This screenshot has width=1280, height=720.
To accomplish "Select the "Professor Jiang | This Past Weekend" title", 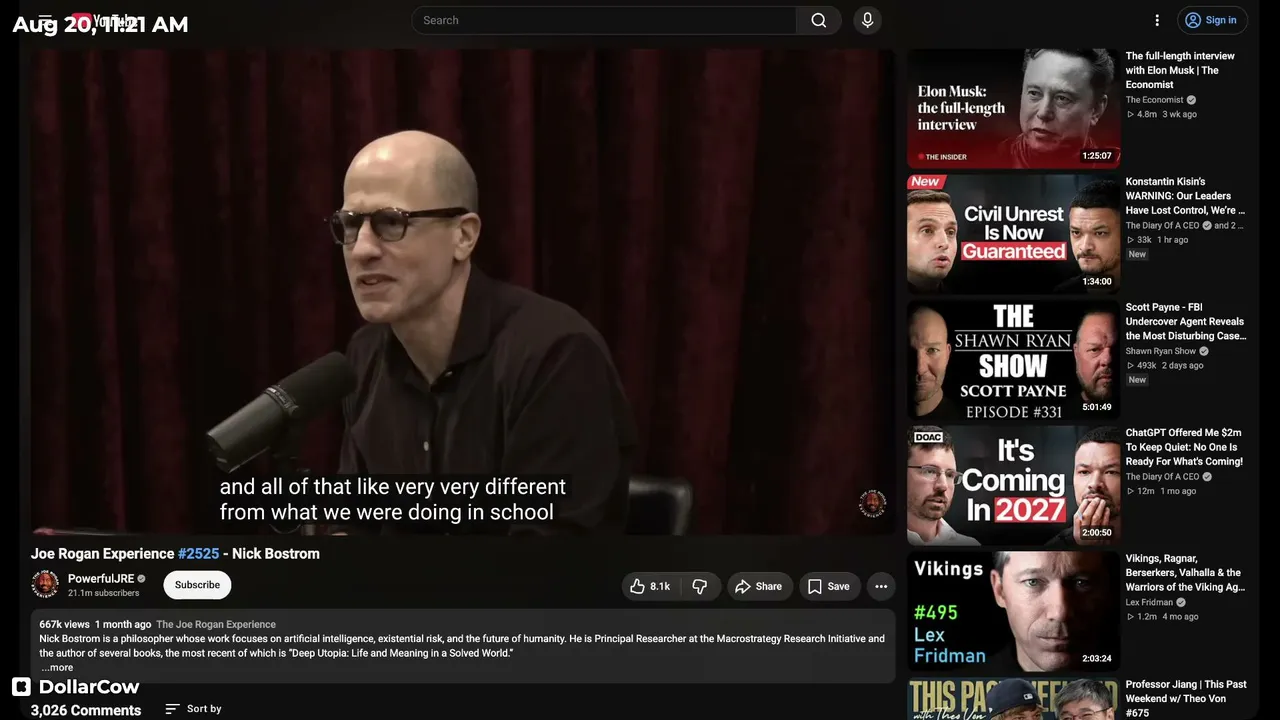I will tap(1186, 698).
